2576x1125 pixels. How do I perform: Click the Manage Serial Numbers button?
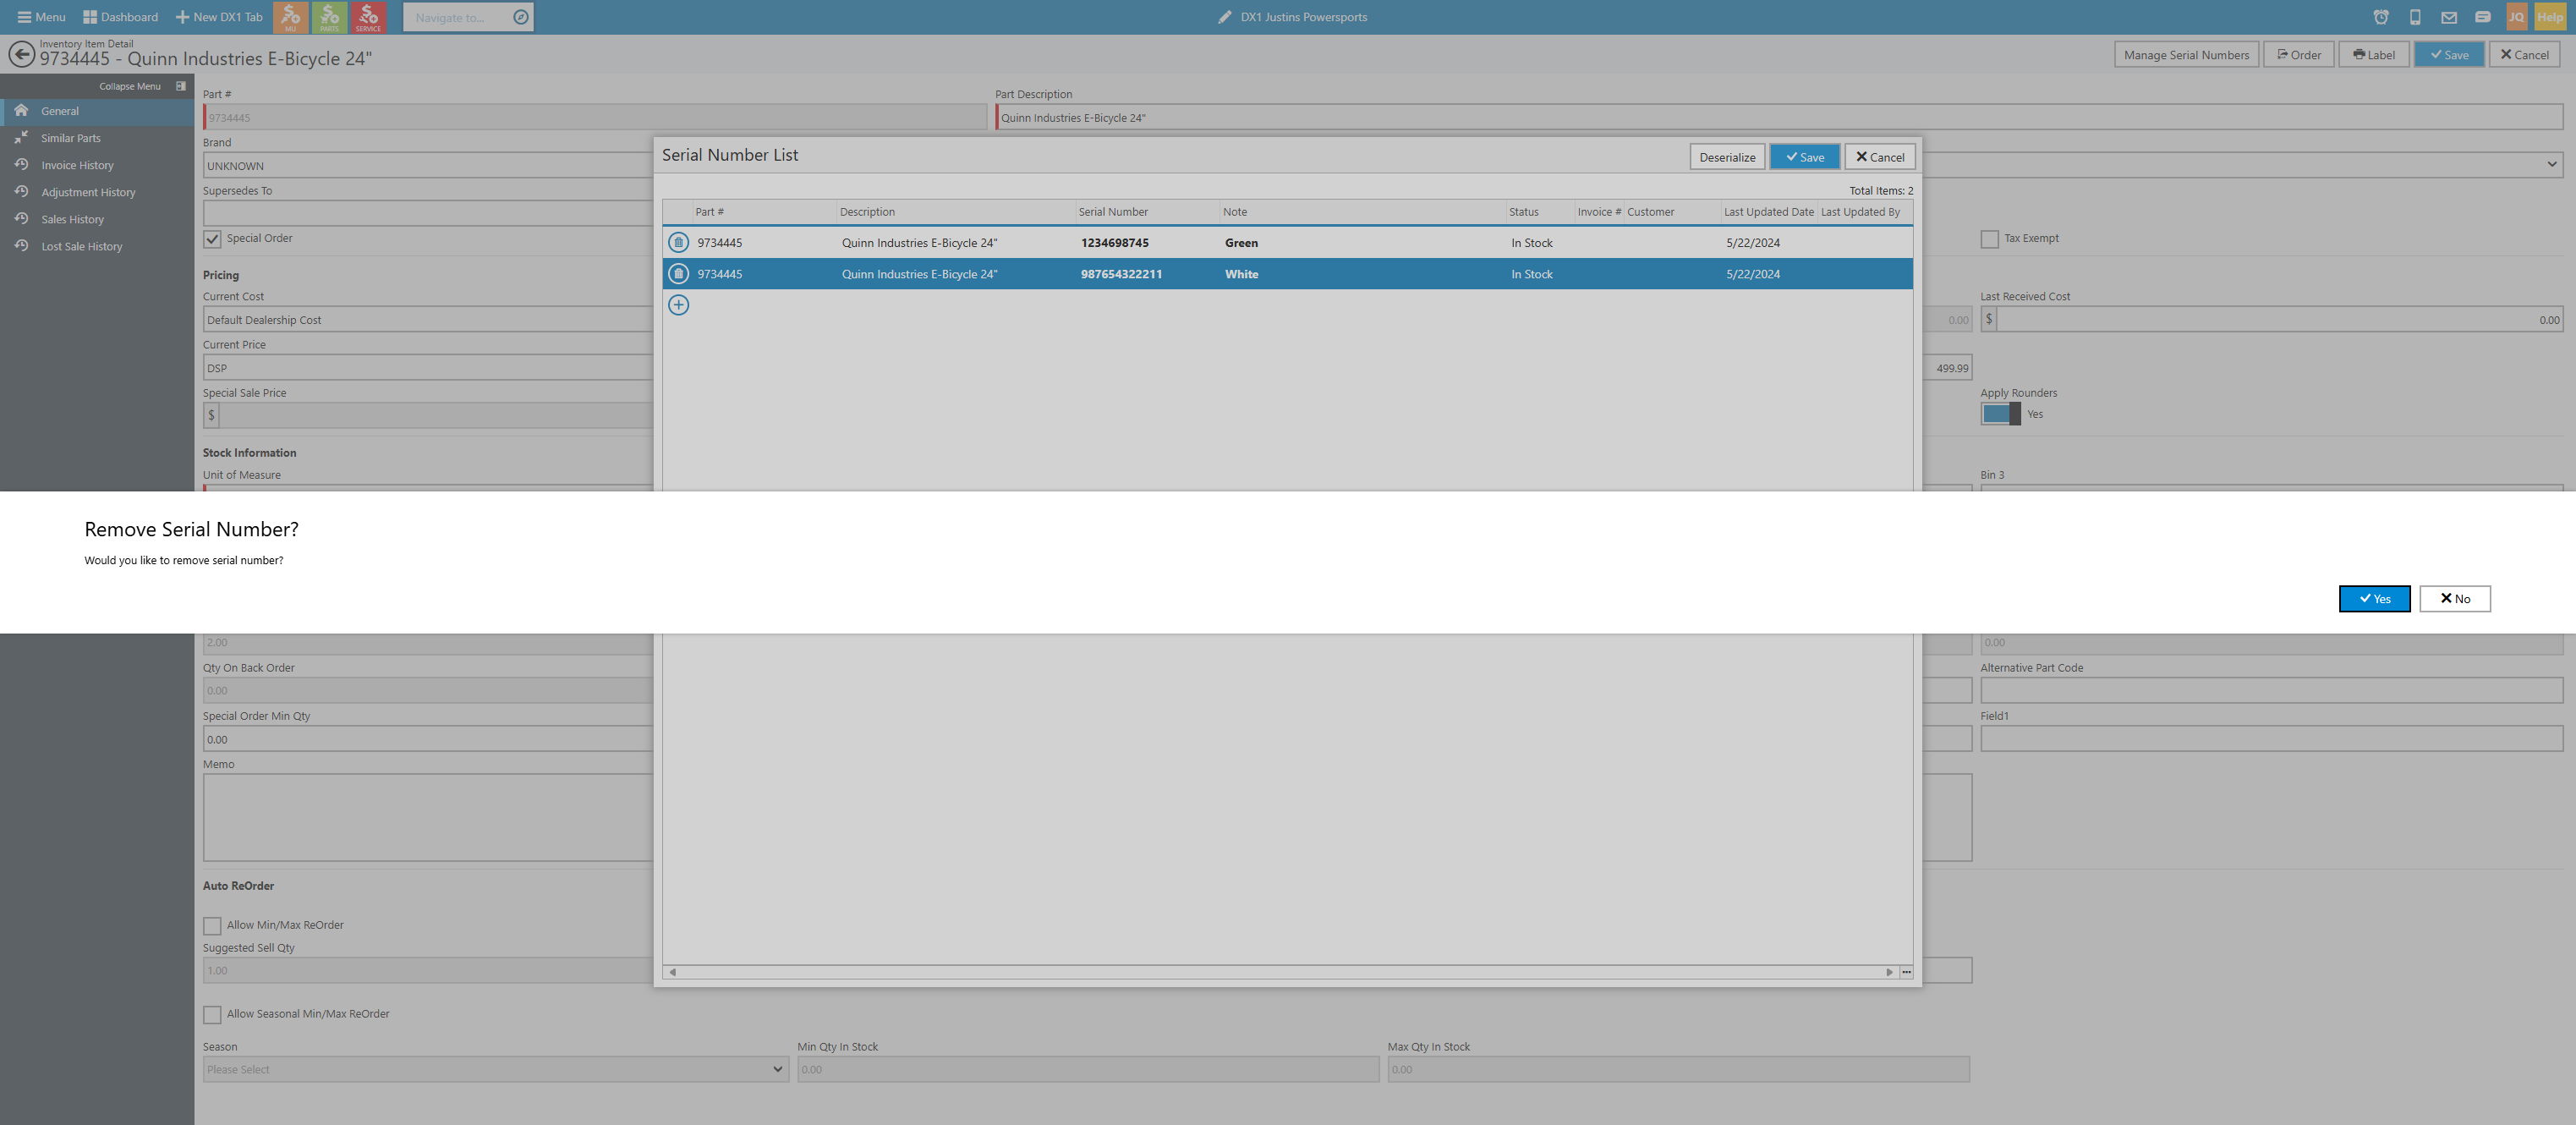point(2186,54)
